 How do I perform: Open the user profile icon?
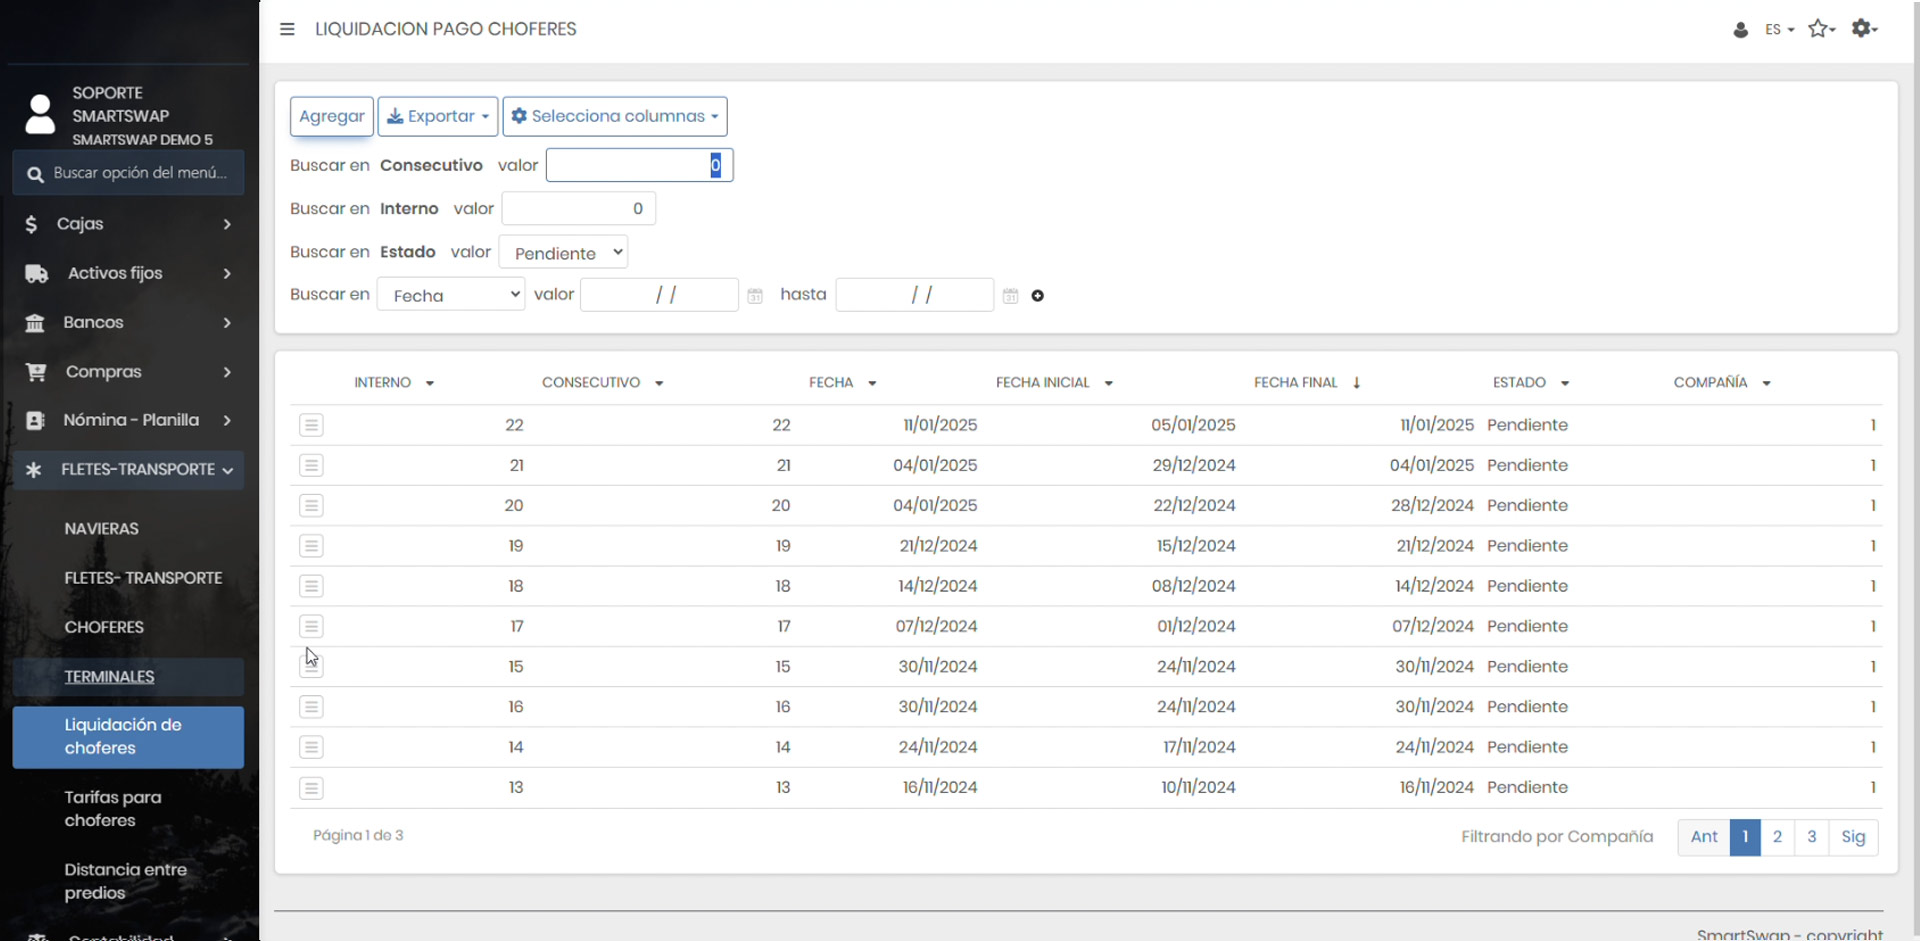click(1740, 30)
